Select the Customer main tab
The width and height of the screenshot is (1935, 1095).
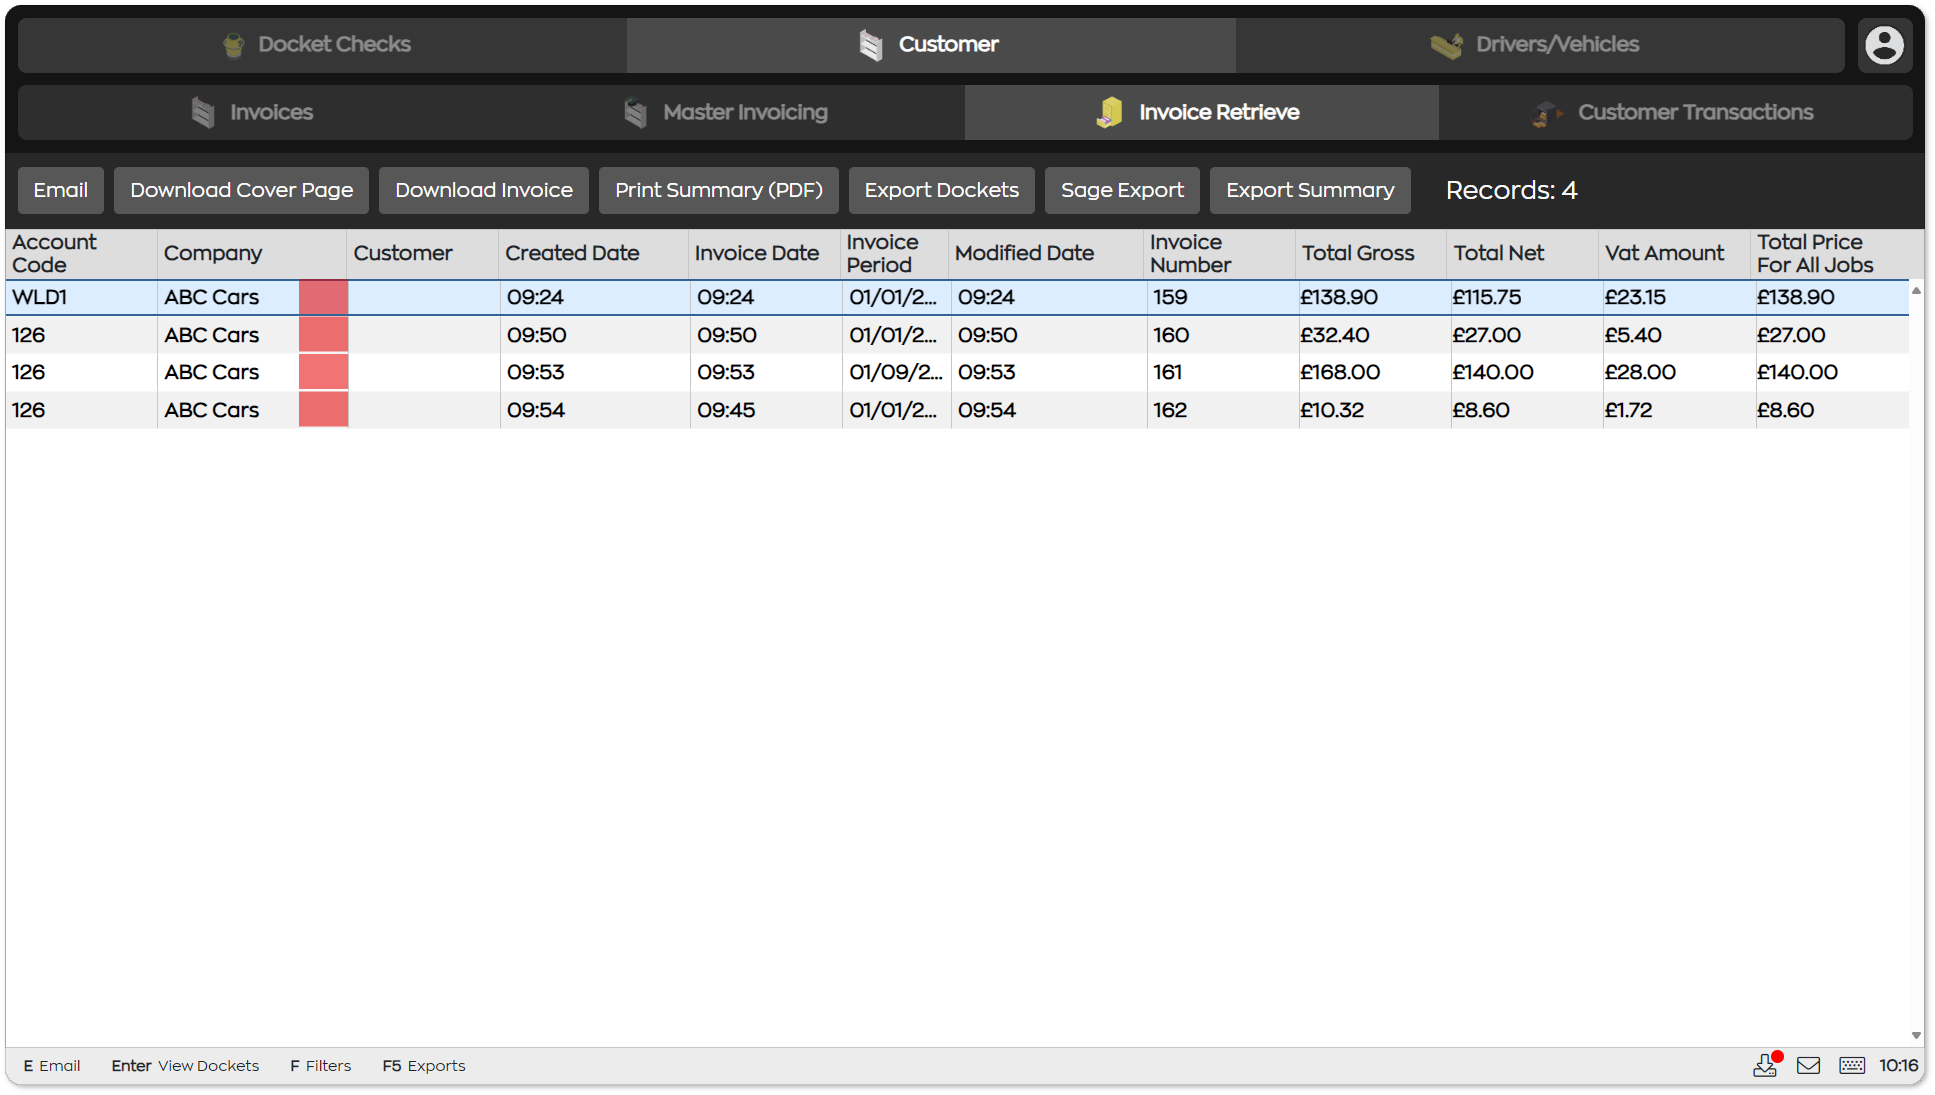pyautogui.click(x=931, y=45)
